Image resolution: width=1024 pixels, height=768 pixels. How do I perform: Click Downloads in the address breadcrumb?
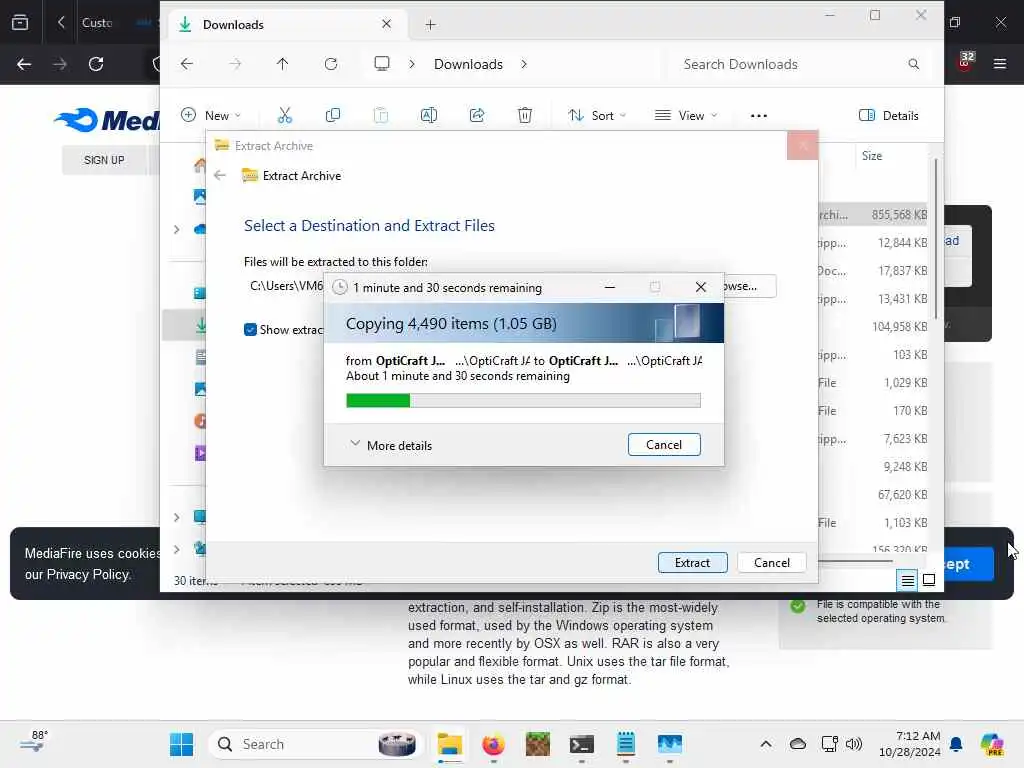click(468, 64)
